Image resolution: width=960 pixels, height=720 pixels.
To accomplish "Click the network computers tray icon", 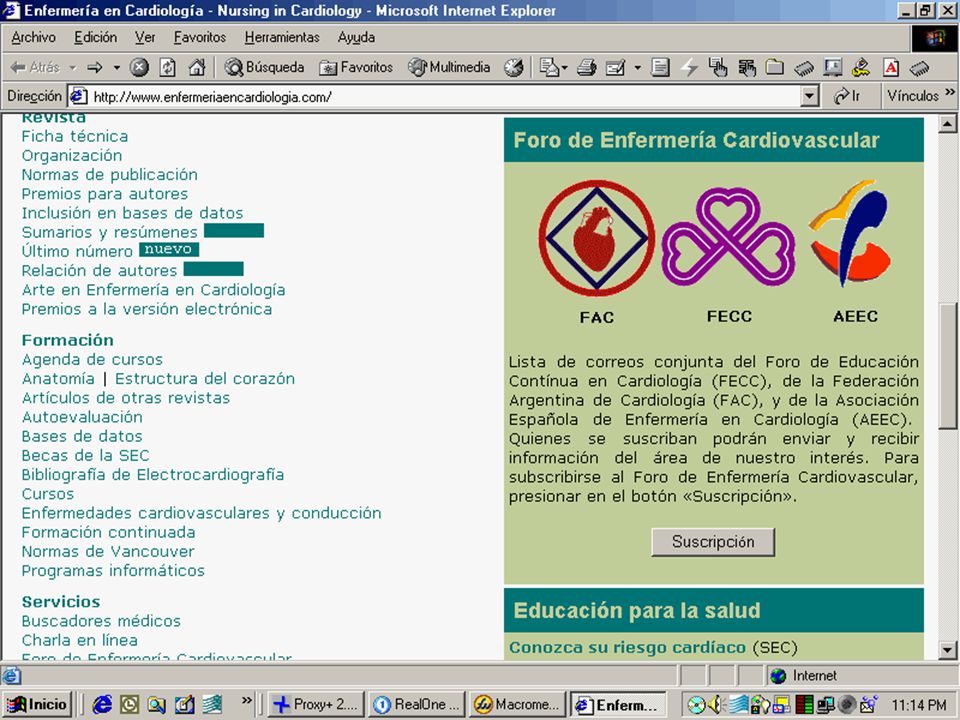I will pyautogui.click(x=824, y=705).
